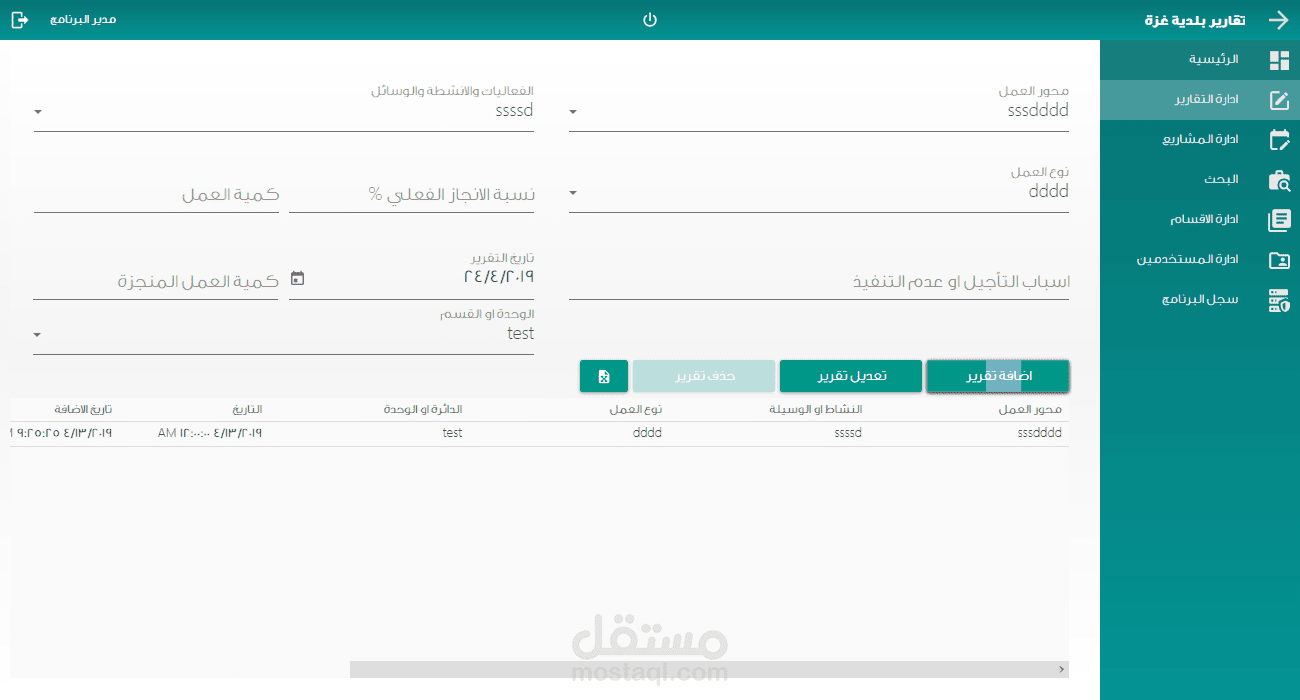Click the تعديل تقرير button
Viewport: 1300px width, 700px height.
tap(851, 376)
